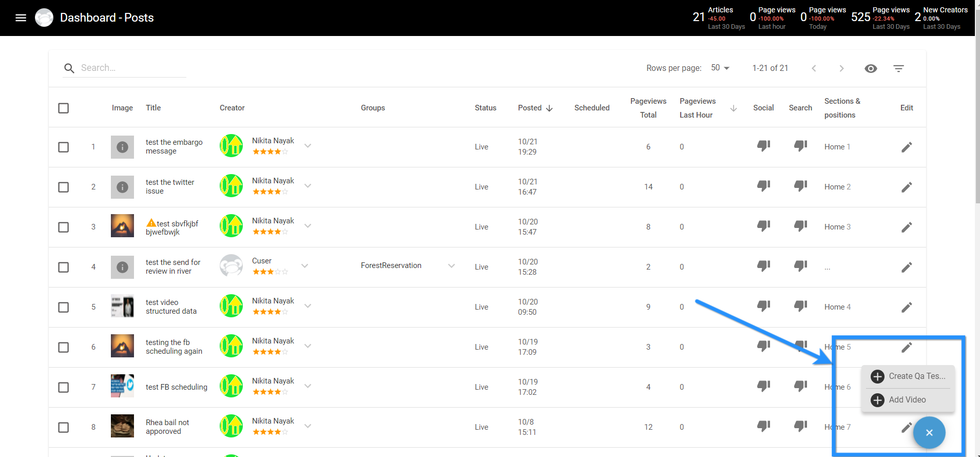Image resolution: width=980 pixels, height=457 pixels.
Task: Go to next page arrow
Action: coord(841,69)
